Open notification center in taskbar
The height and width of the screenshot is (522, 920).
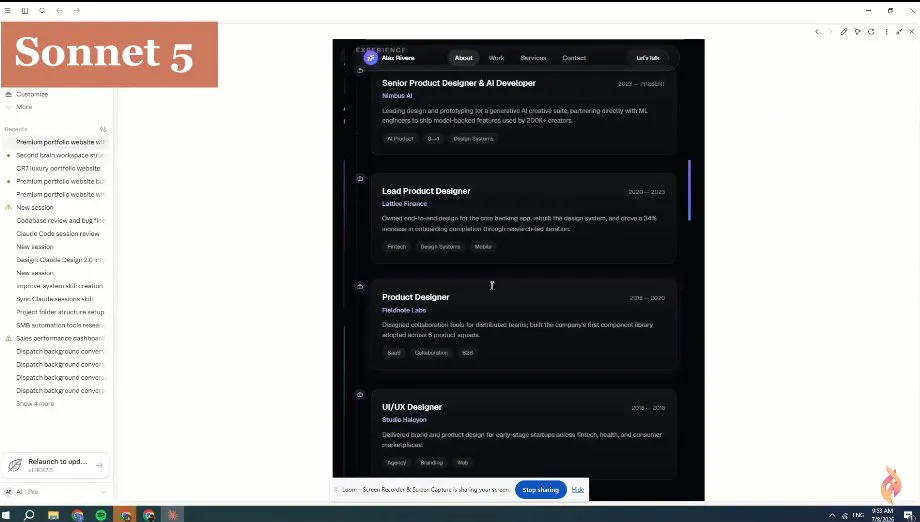click(909, 516)
